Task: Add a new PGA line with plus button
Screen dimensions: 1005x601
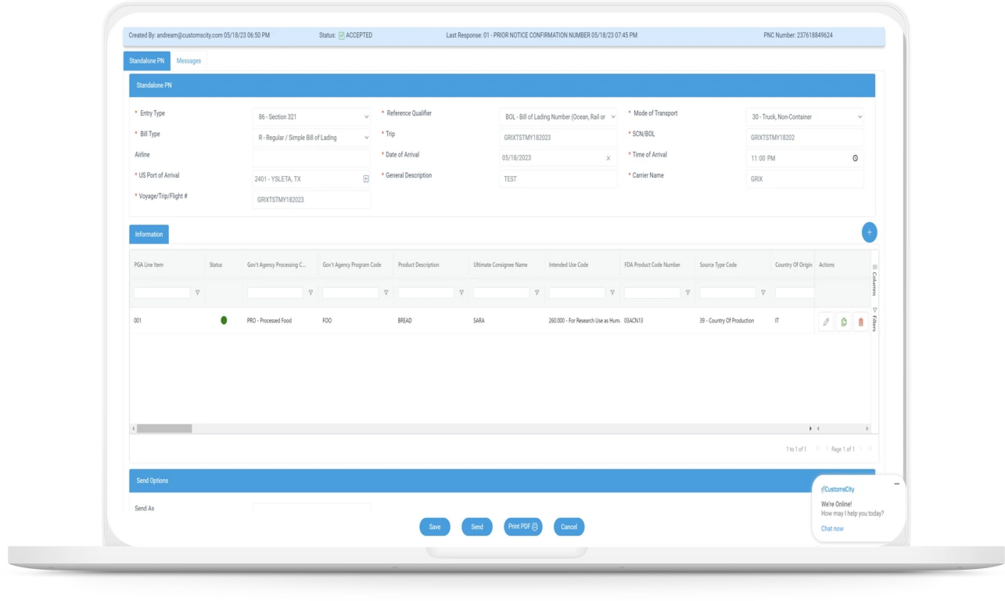Action: [869, 233]
